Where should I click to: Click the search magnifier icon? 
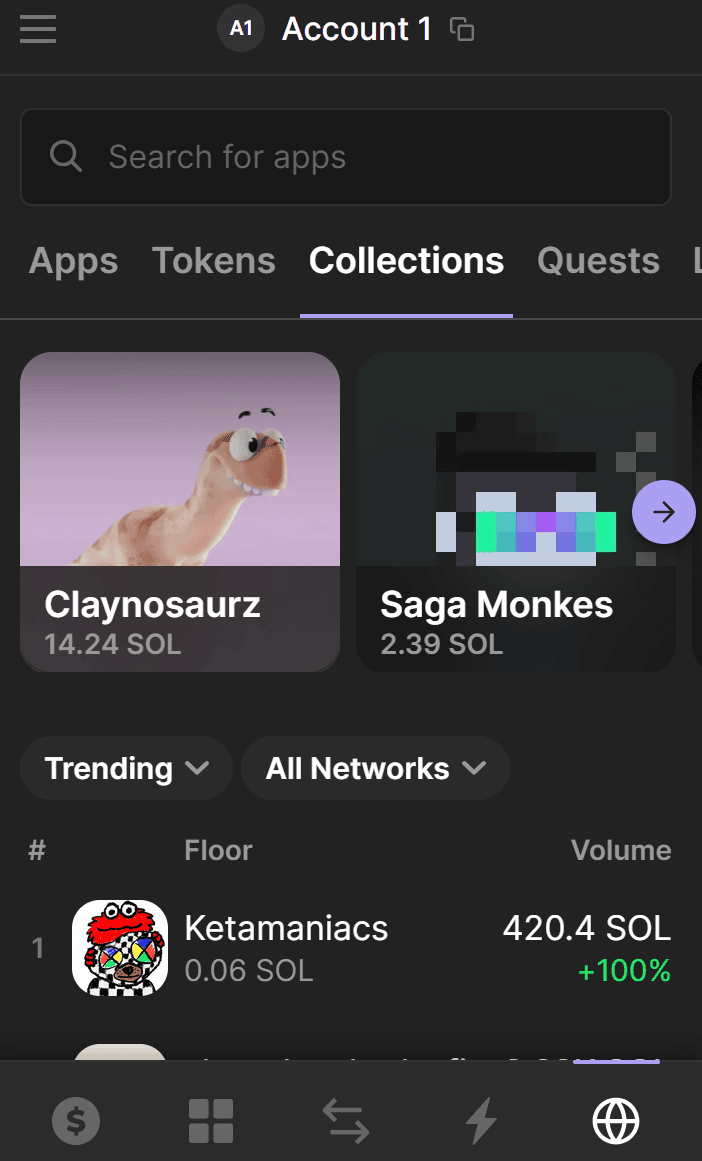66,157
